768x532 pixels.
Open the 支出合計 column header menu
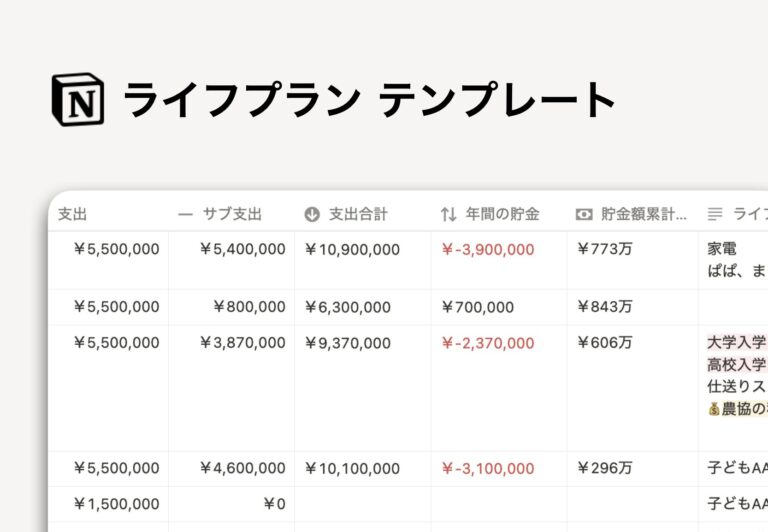point(362,214)
